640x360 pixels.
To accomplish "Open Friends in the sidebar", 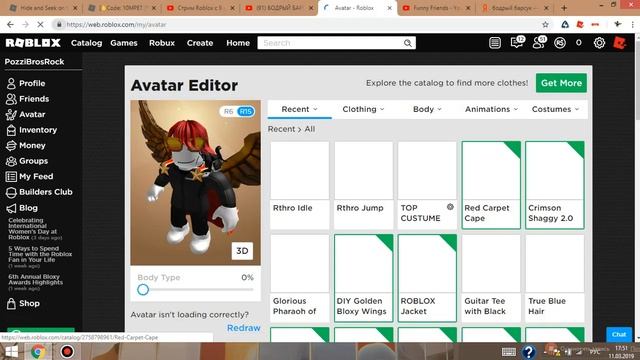I will 27,99.
